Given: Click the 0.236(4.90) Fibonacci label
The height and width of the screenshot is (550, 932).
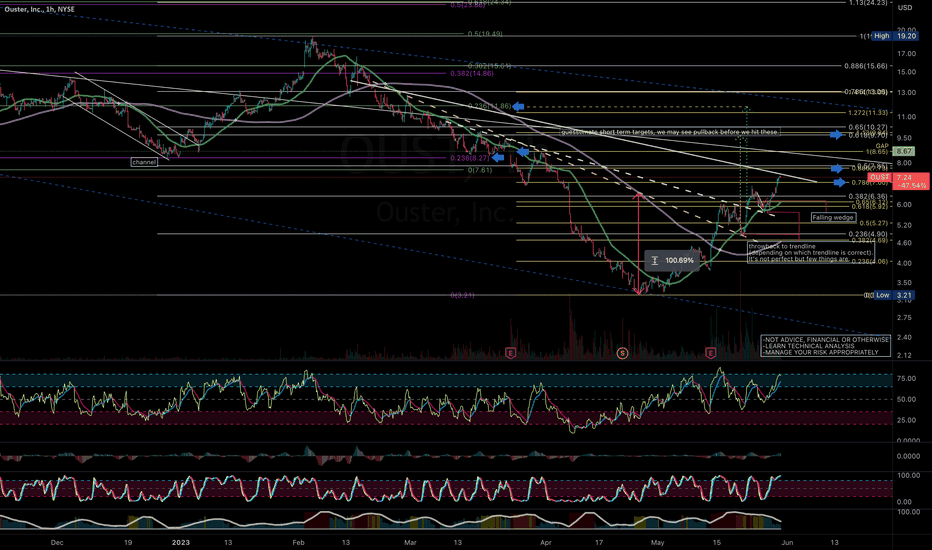Looking at the screenshot, I should [x=868, y=234].
